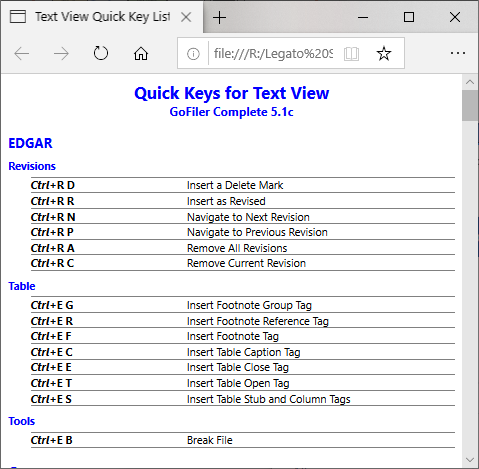The width and height of the screenshot is (479, 469).
Task: Open the Settings and more ellipsis menu
Action: pos(458,53)
